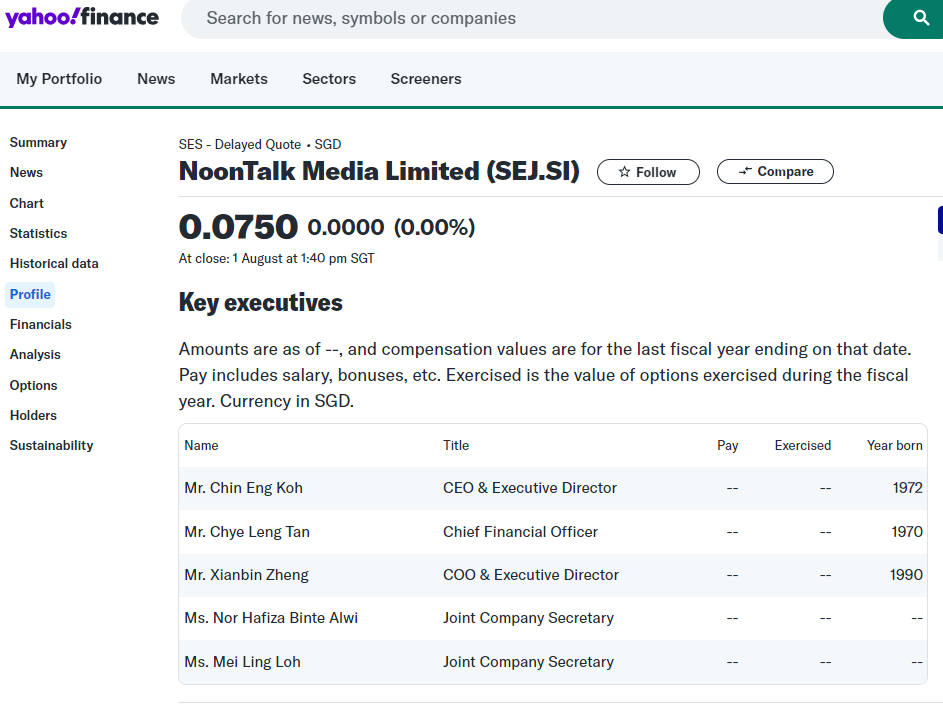Open Historical data section
This screenshot has width=943, height=715.
coord(54,263)
